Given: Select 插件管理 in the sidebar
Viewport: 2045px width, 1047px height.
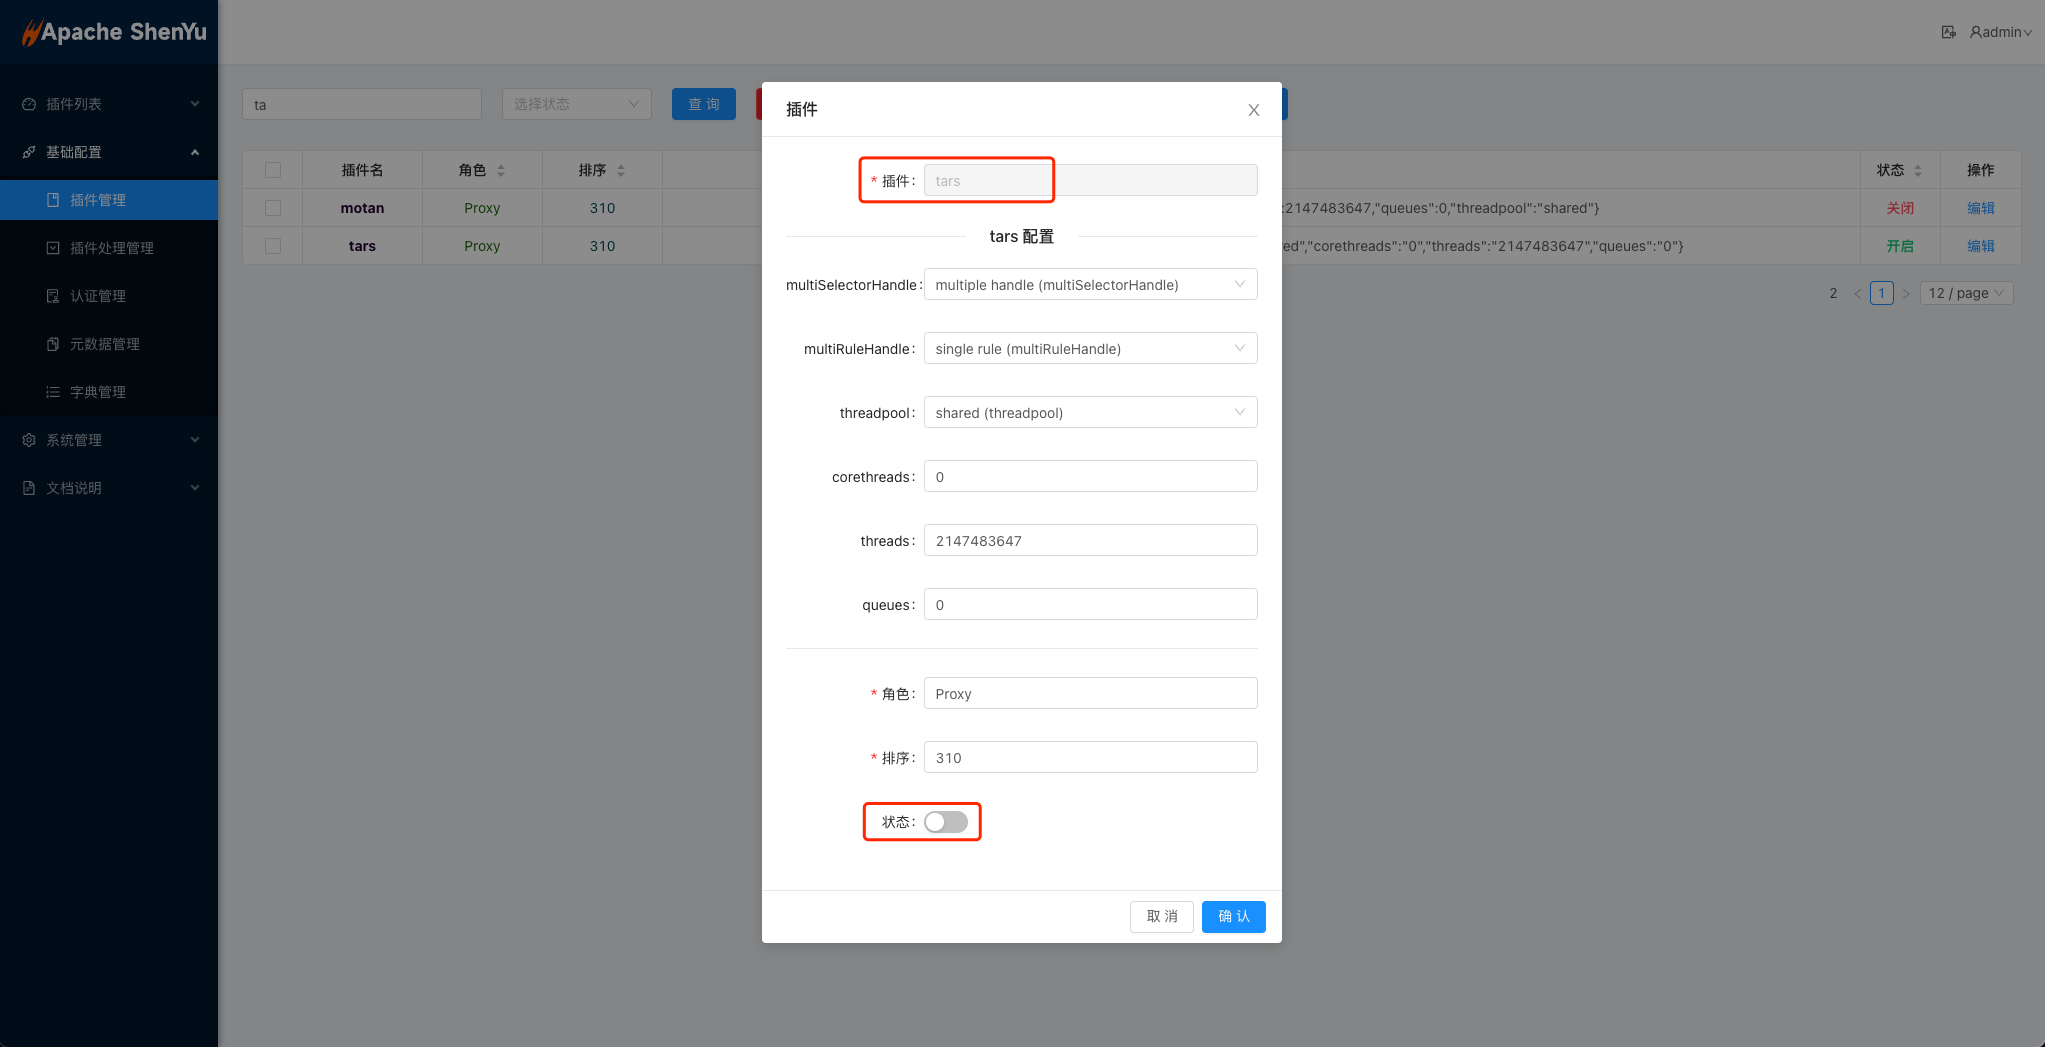Looking at the screenshot, I should coord(98,200).
